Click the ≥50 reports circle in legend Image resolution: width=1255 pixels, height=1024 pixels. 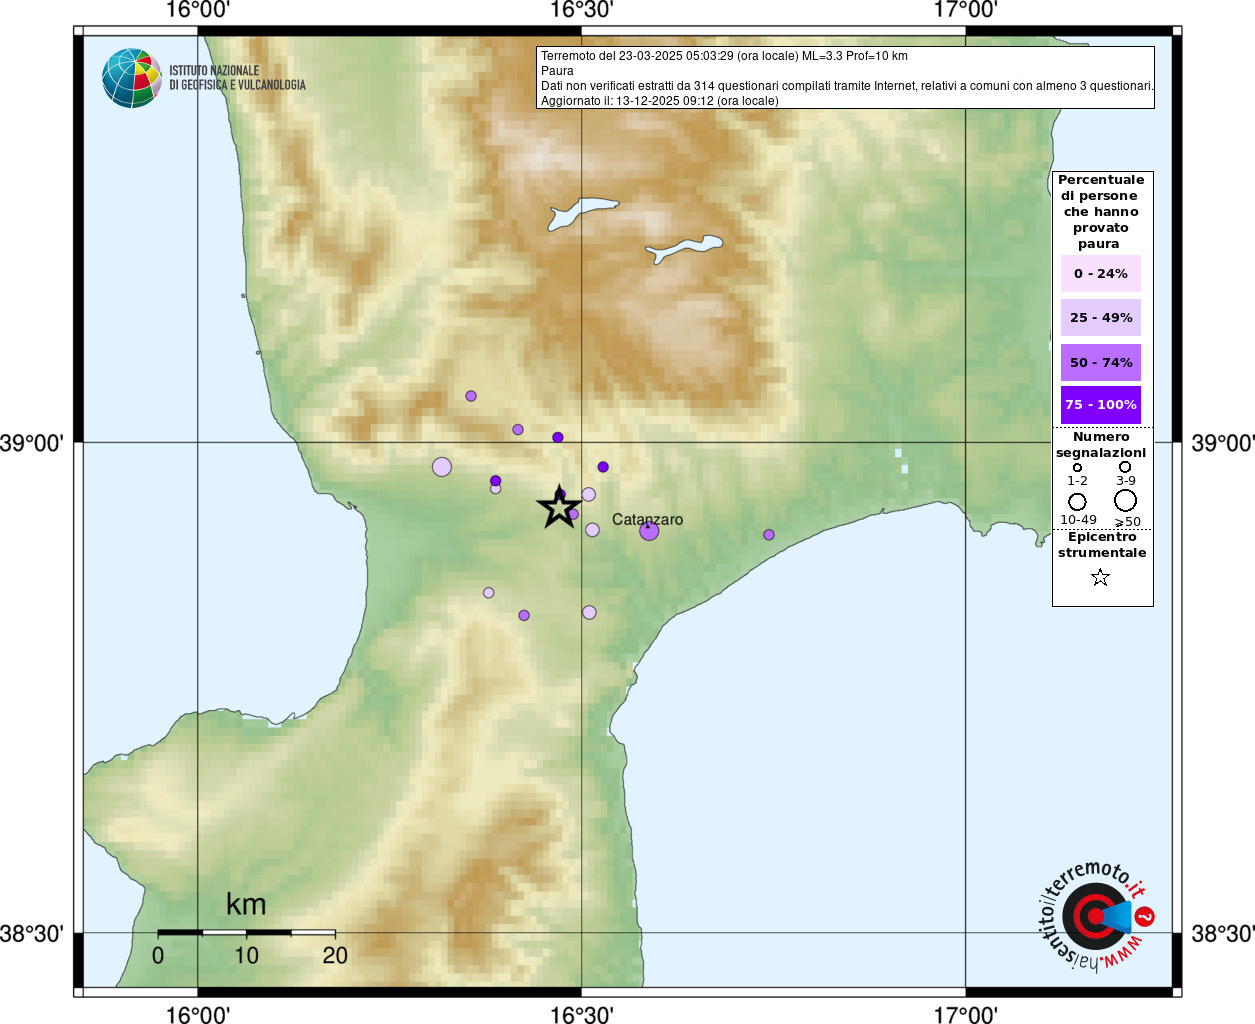(1126, 500)
